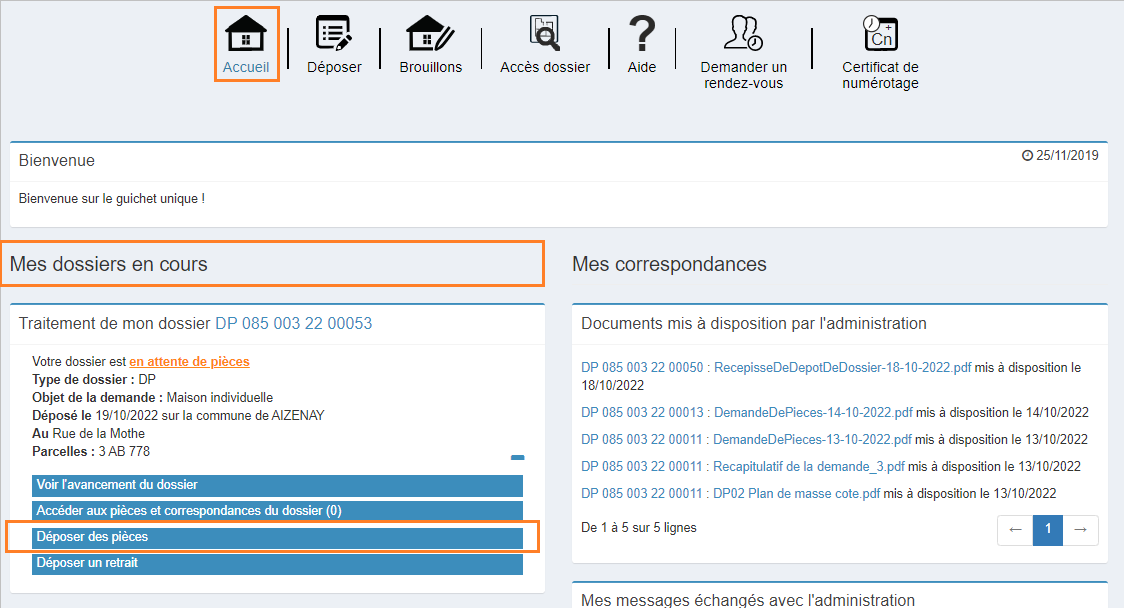This screenshot has height=608, width=1124.
Task: Click the 'Déposé le 19/10/2022' line
Action: pos(178,415)
